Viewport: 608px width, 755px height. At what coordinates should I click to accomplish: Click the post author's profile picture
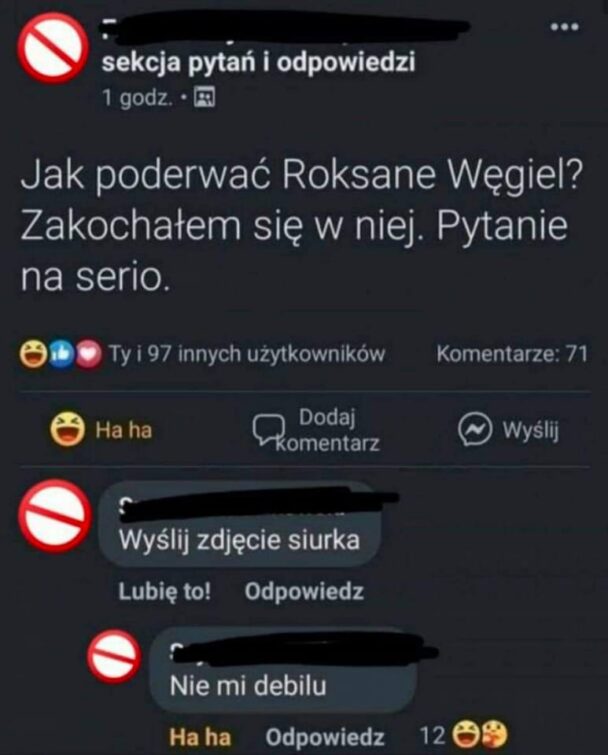click(53, 48)
